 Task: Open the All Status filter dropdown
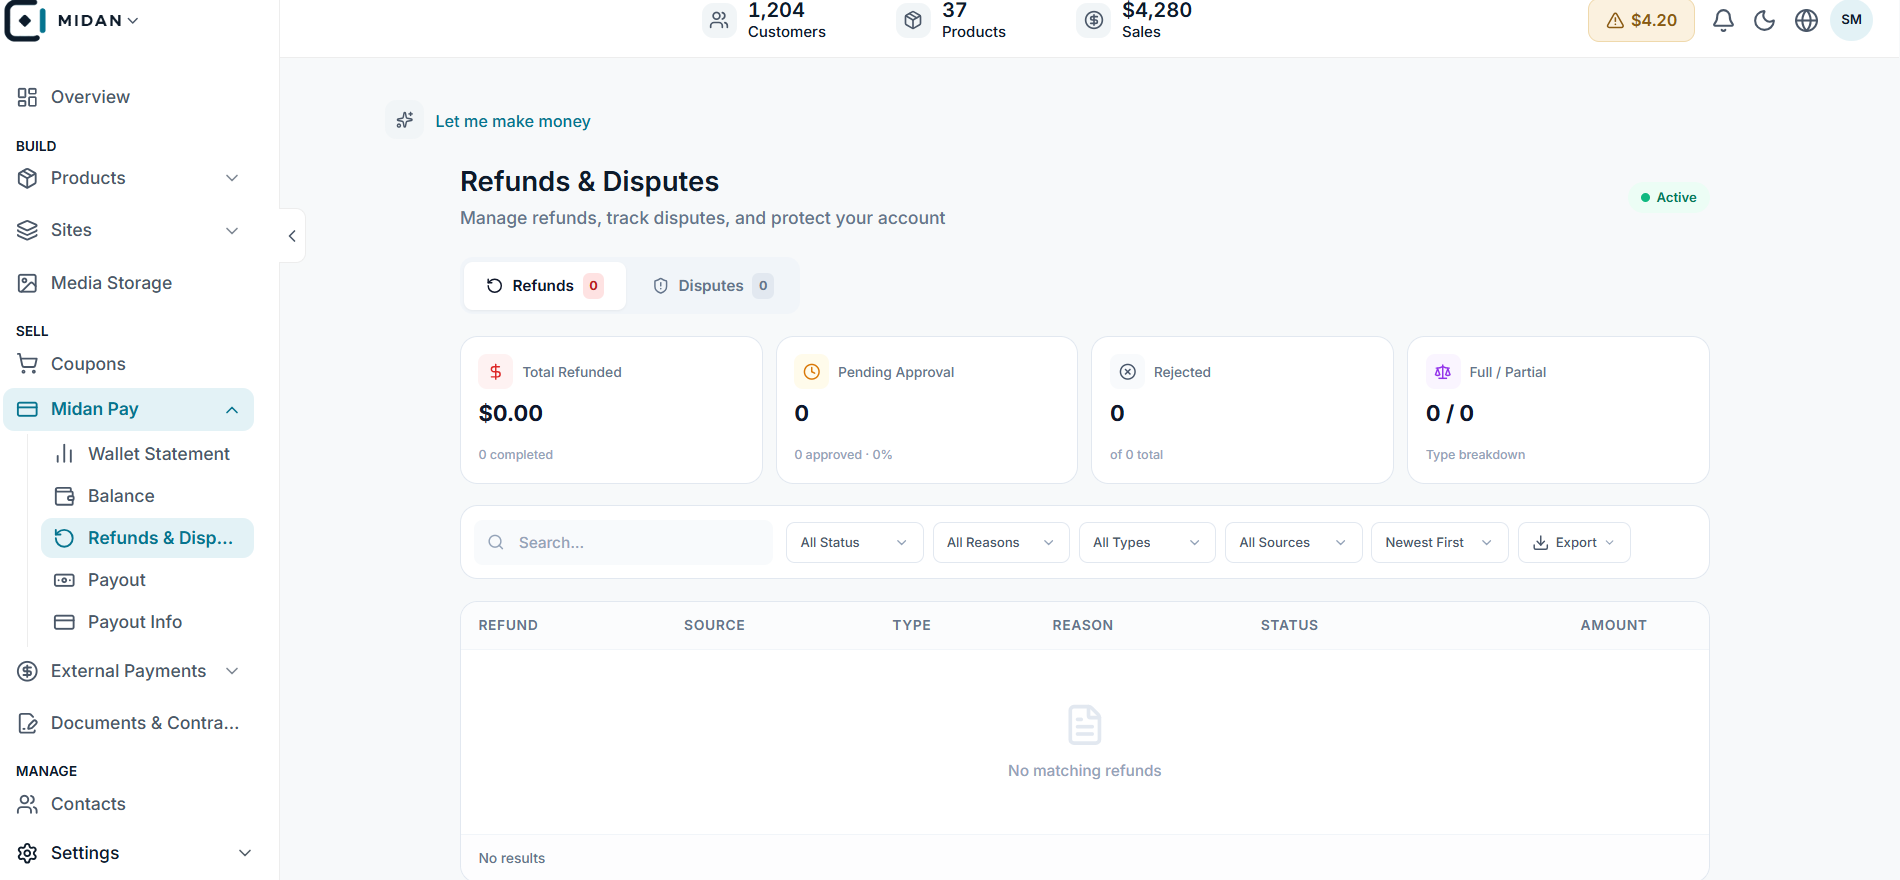point(854,542)
